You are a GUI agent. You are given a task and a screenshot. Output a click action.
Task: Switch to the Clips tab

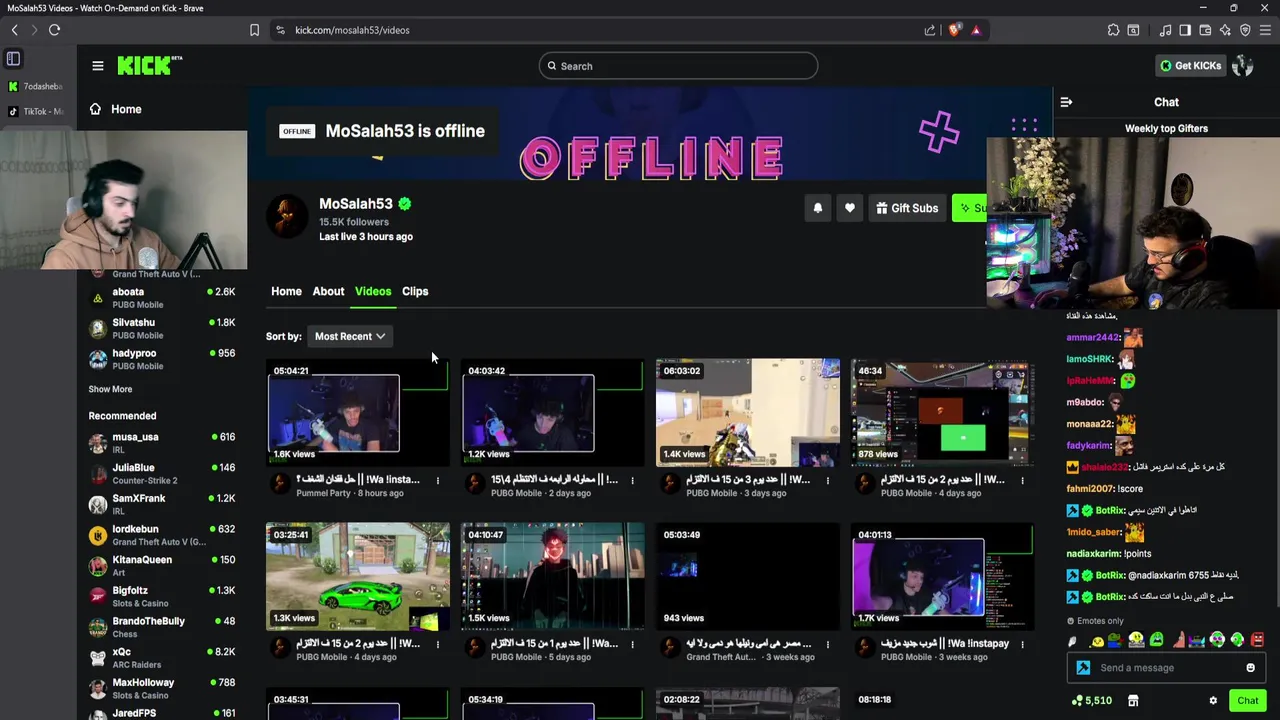point(415,291)
